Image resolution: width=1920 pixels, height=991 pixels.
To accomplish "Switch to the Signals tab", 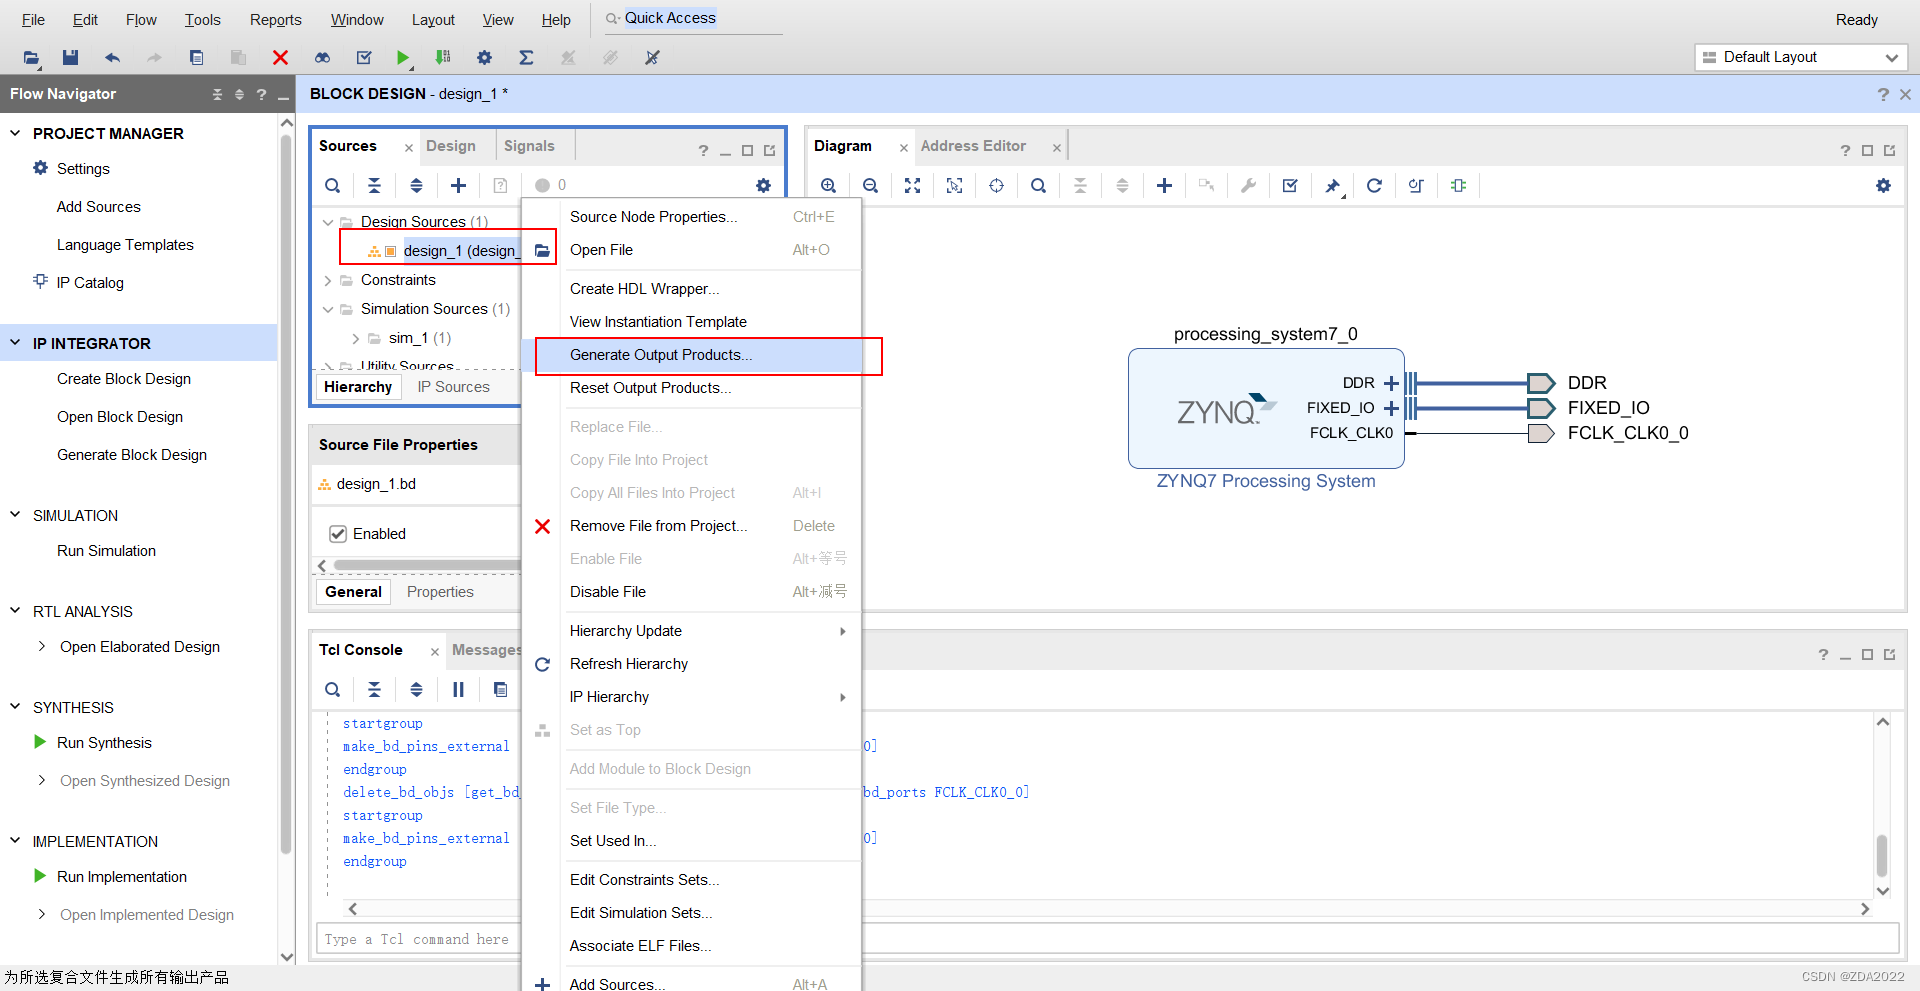I will pyautogui.click(x=529, y=146).
